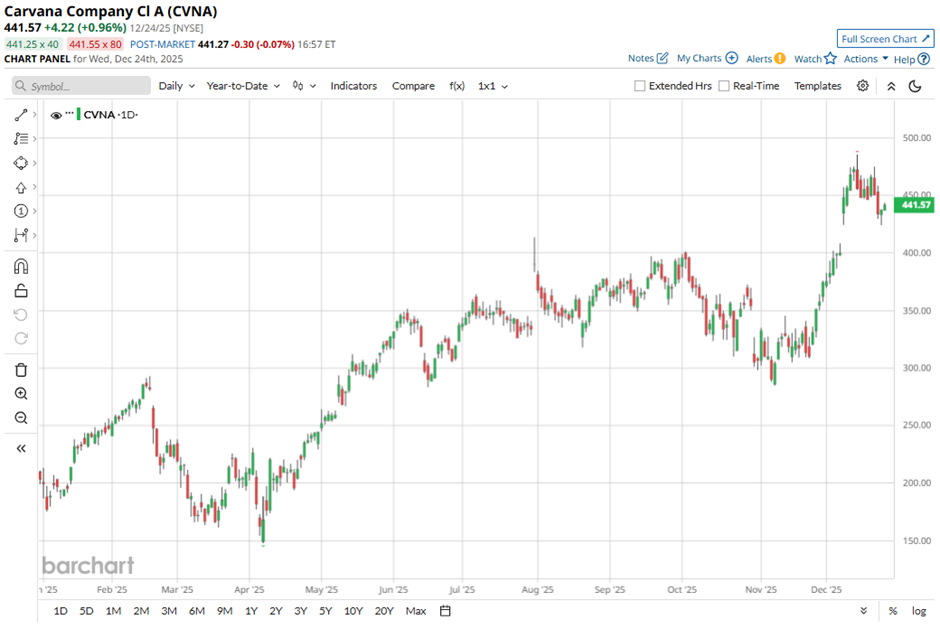Enable the Real-Time checkbox
This screenshot has width=940, height=629.
point(724,86)
